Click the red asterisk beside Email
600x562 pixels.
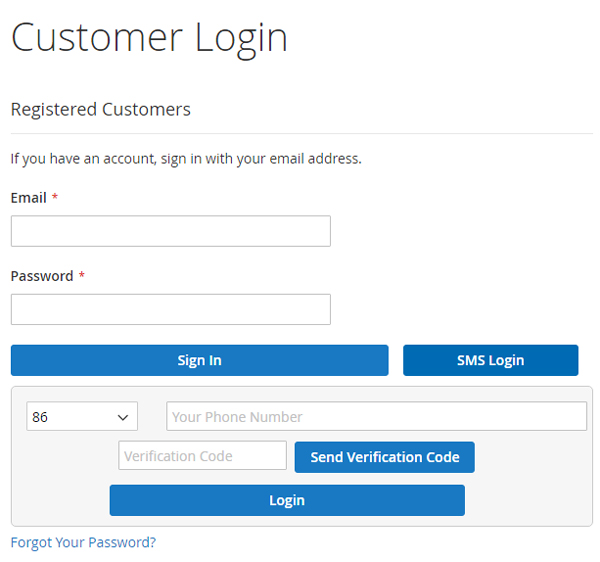pos(55,198)
